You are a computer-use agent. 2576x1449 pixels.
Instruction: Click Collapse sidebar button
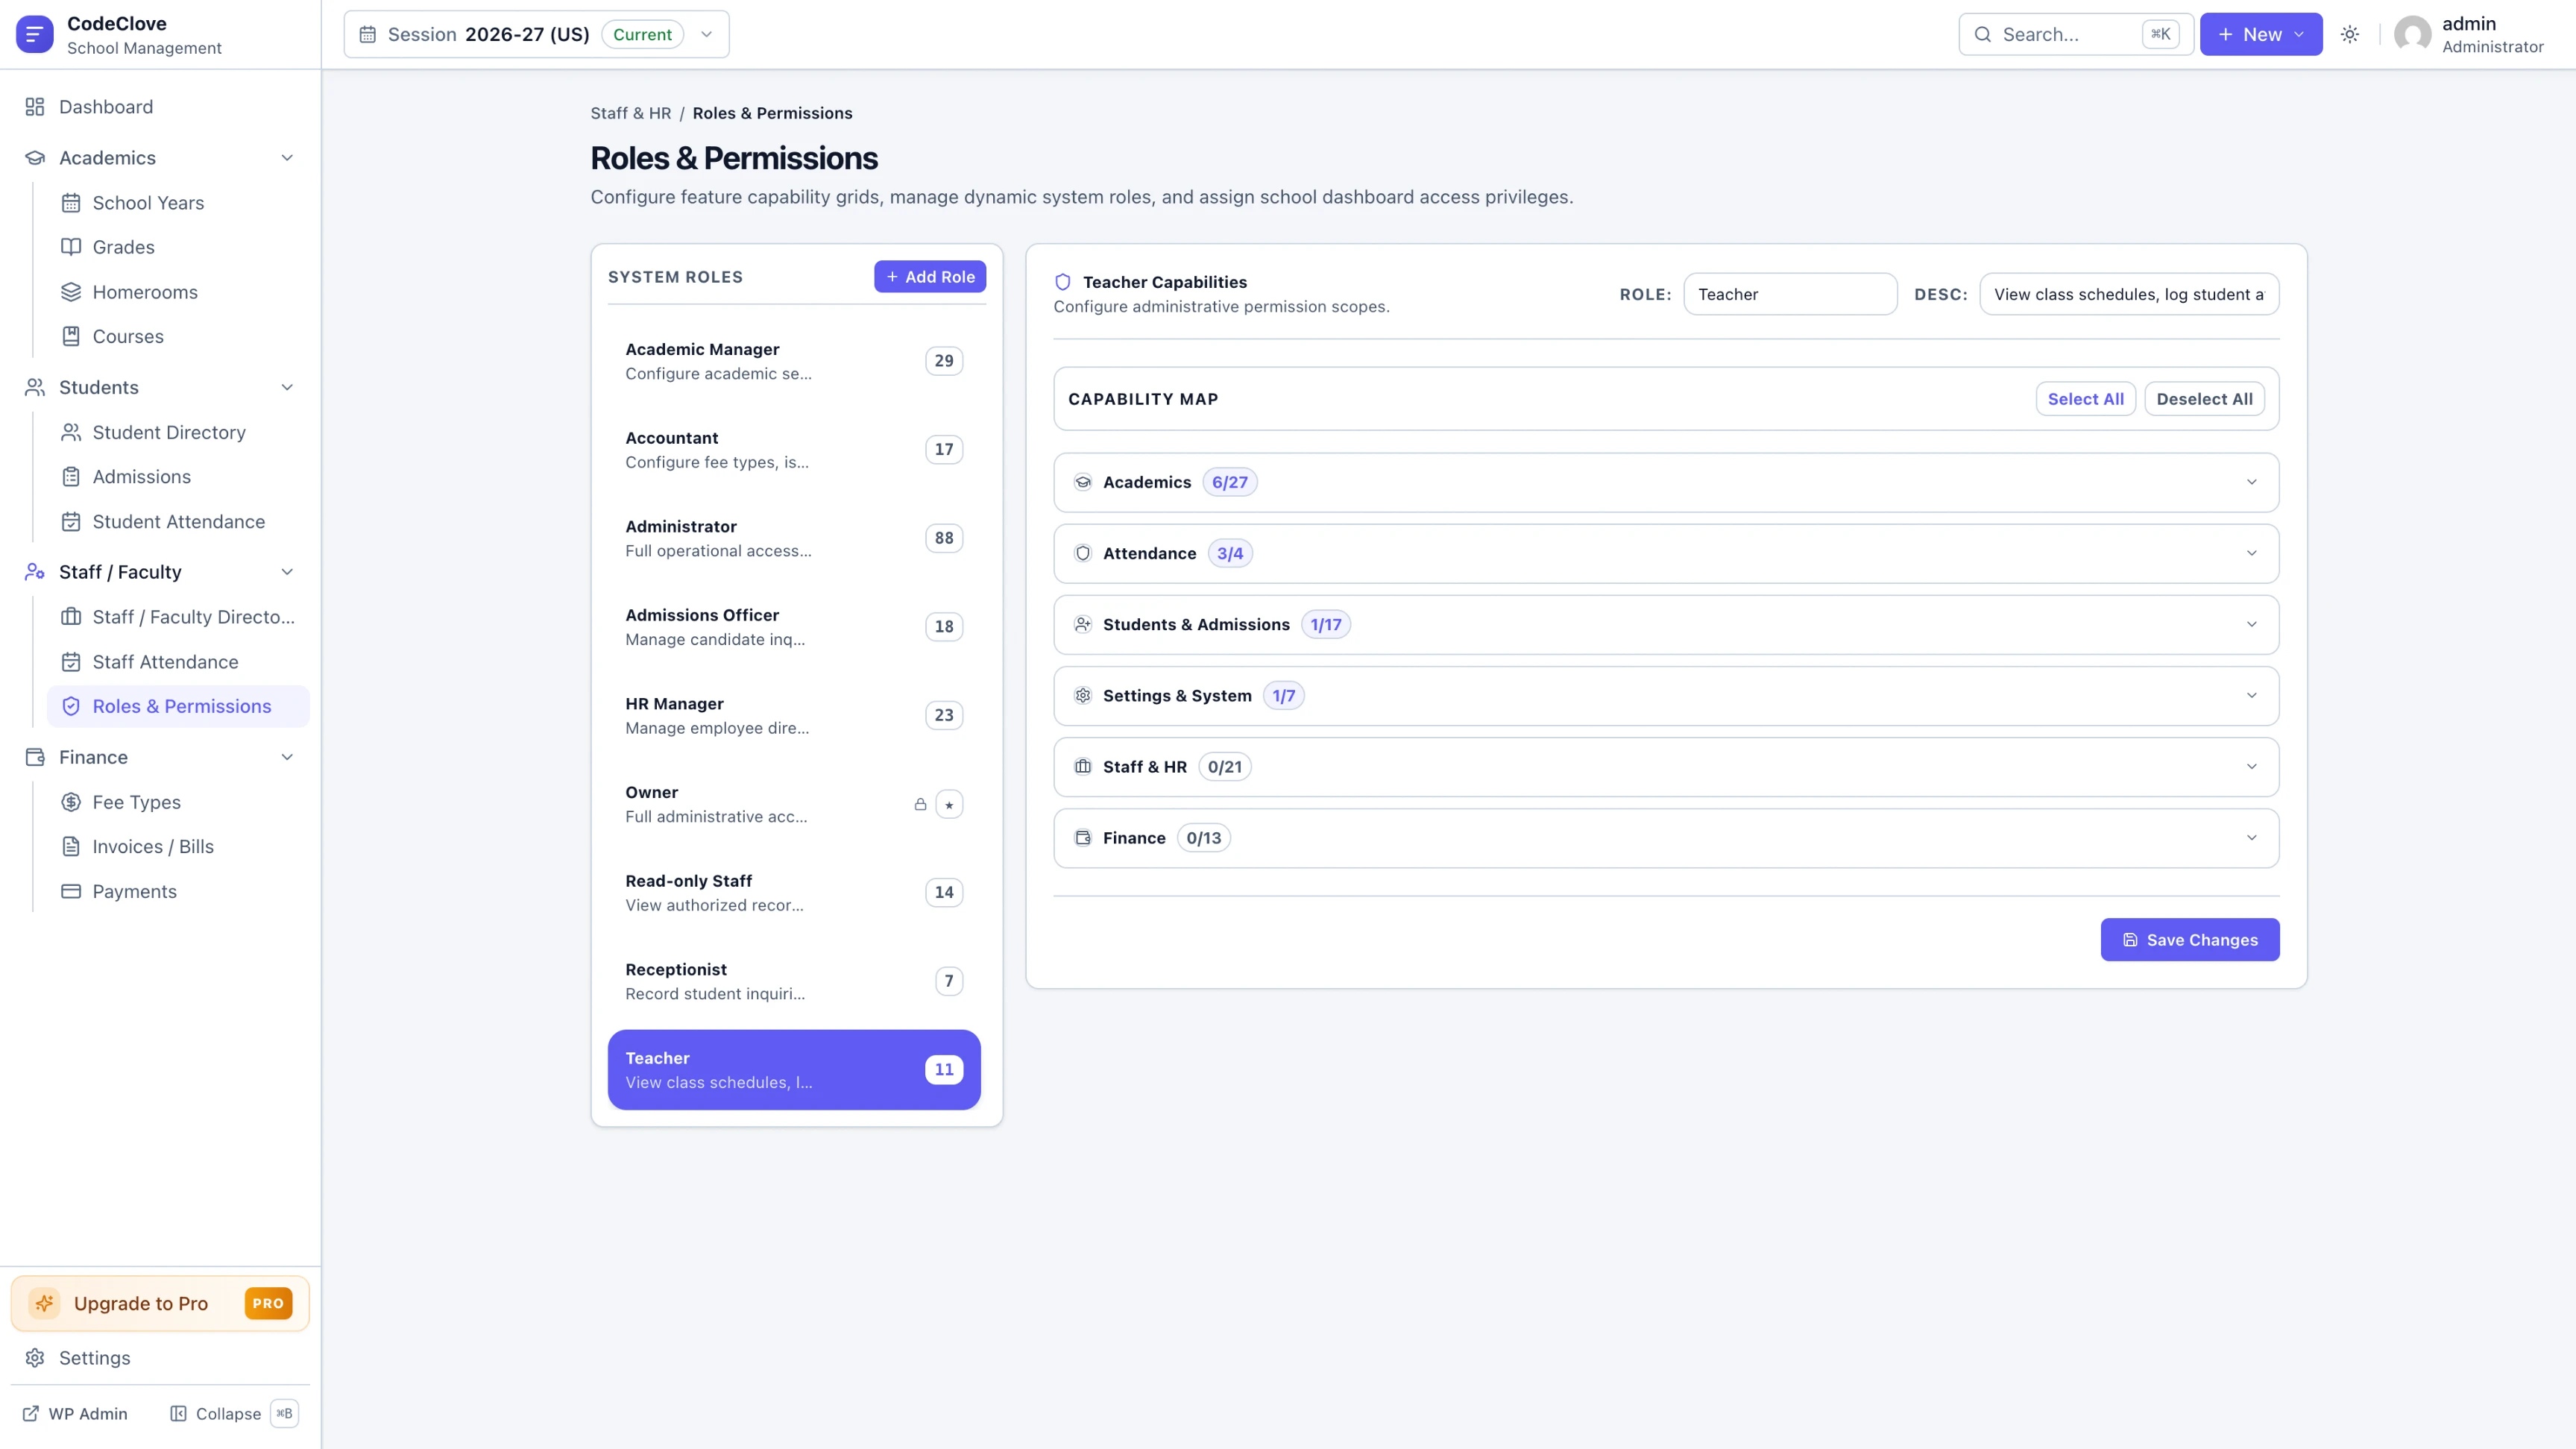tap(234, 1414)
